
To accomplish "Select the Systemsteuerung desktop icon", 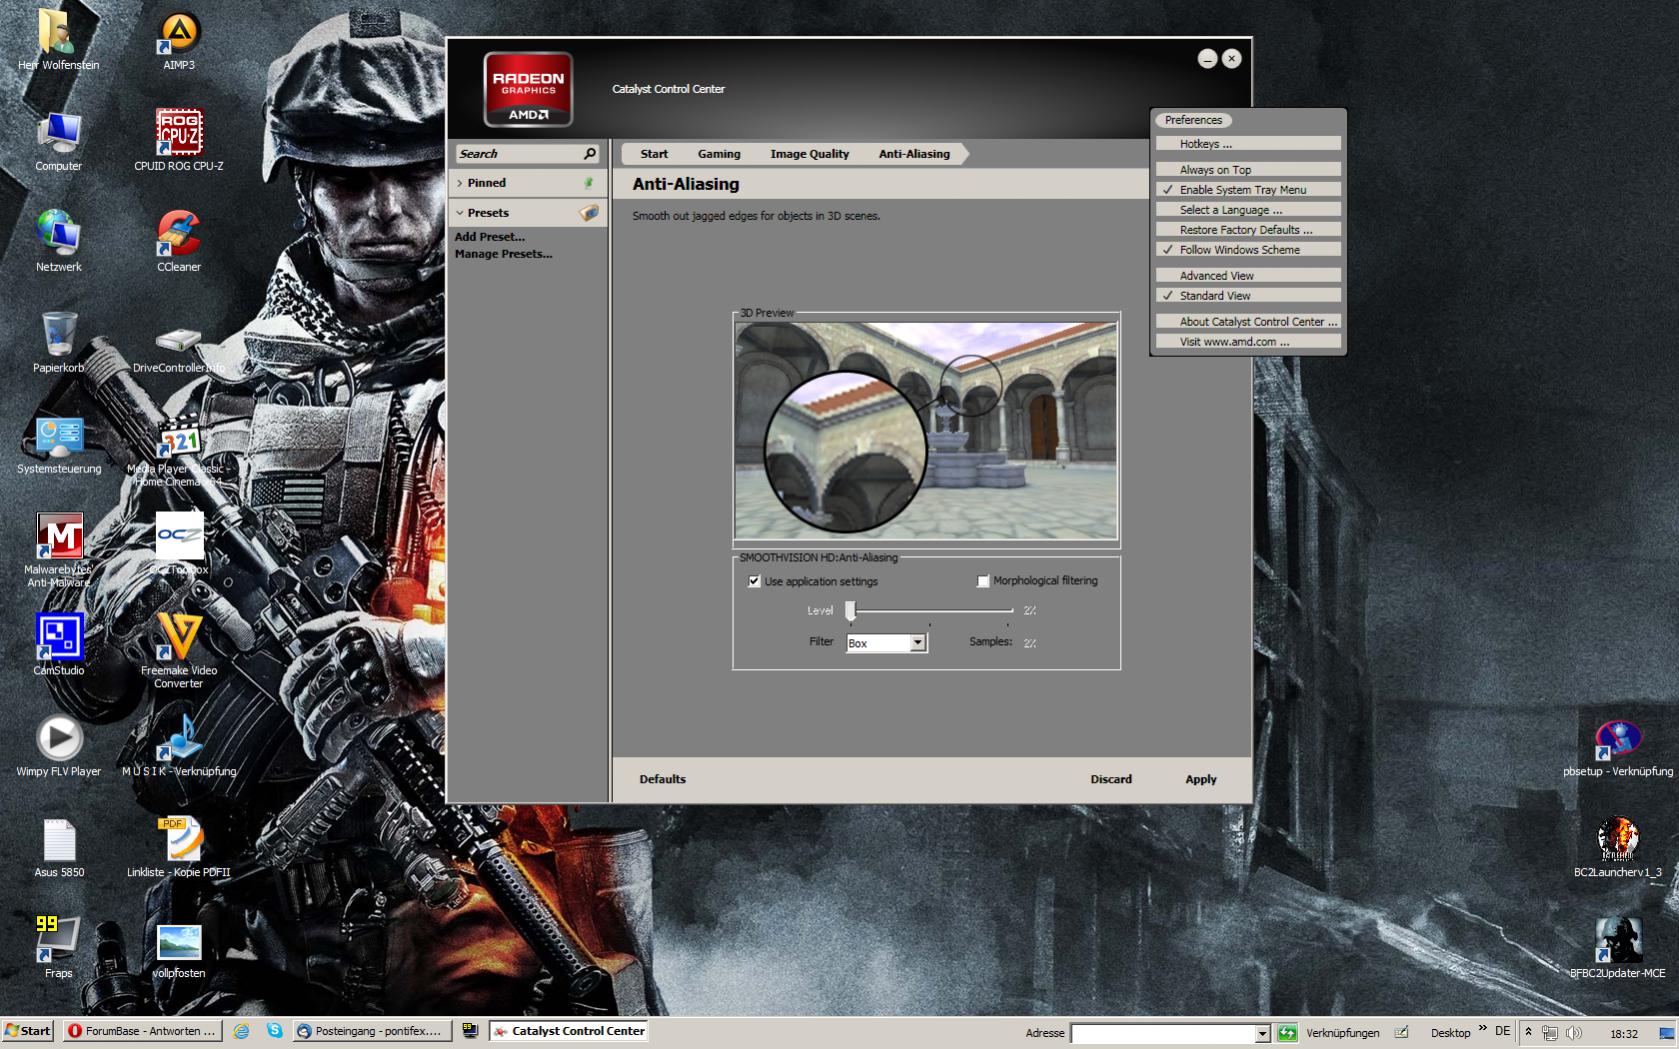I will (59, 443).
